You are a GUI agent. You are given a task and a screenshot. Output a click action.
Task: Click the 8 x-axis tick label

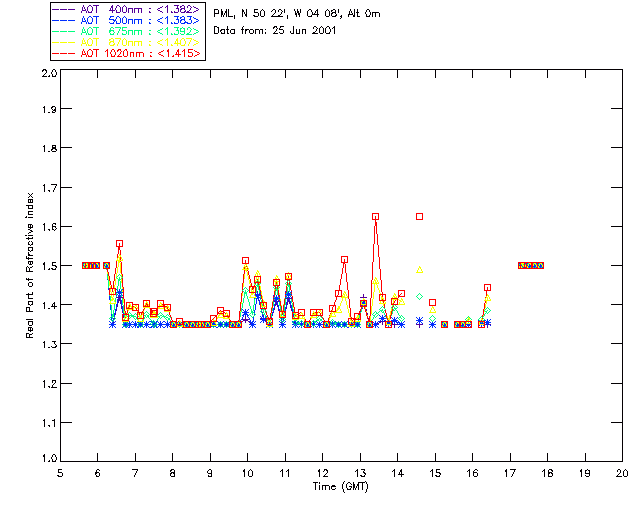[173, 473]
